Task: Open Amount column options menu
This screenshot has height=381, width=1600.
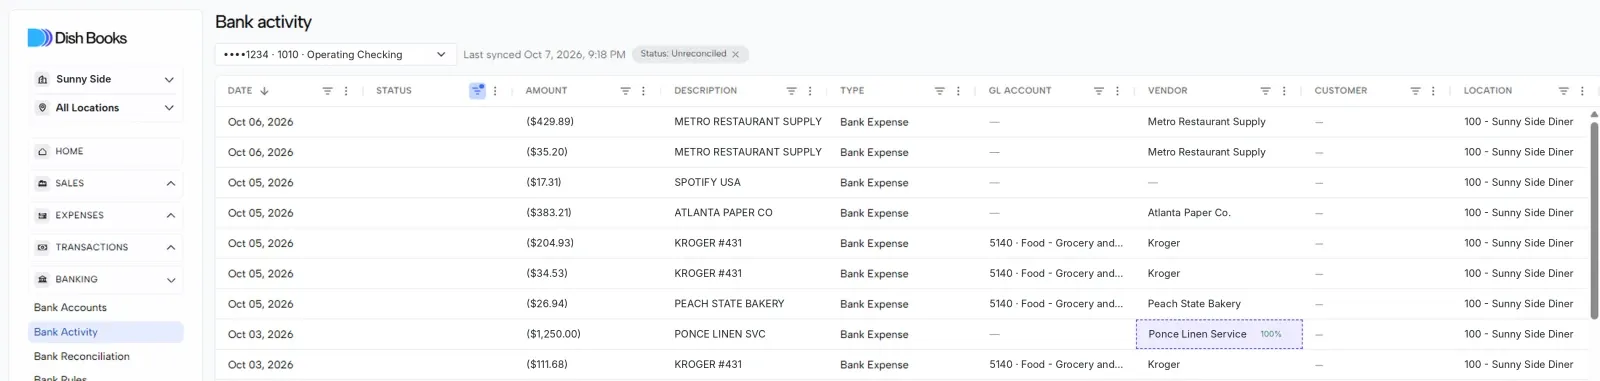Action: pos(643,91)
